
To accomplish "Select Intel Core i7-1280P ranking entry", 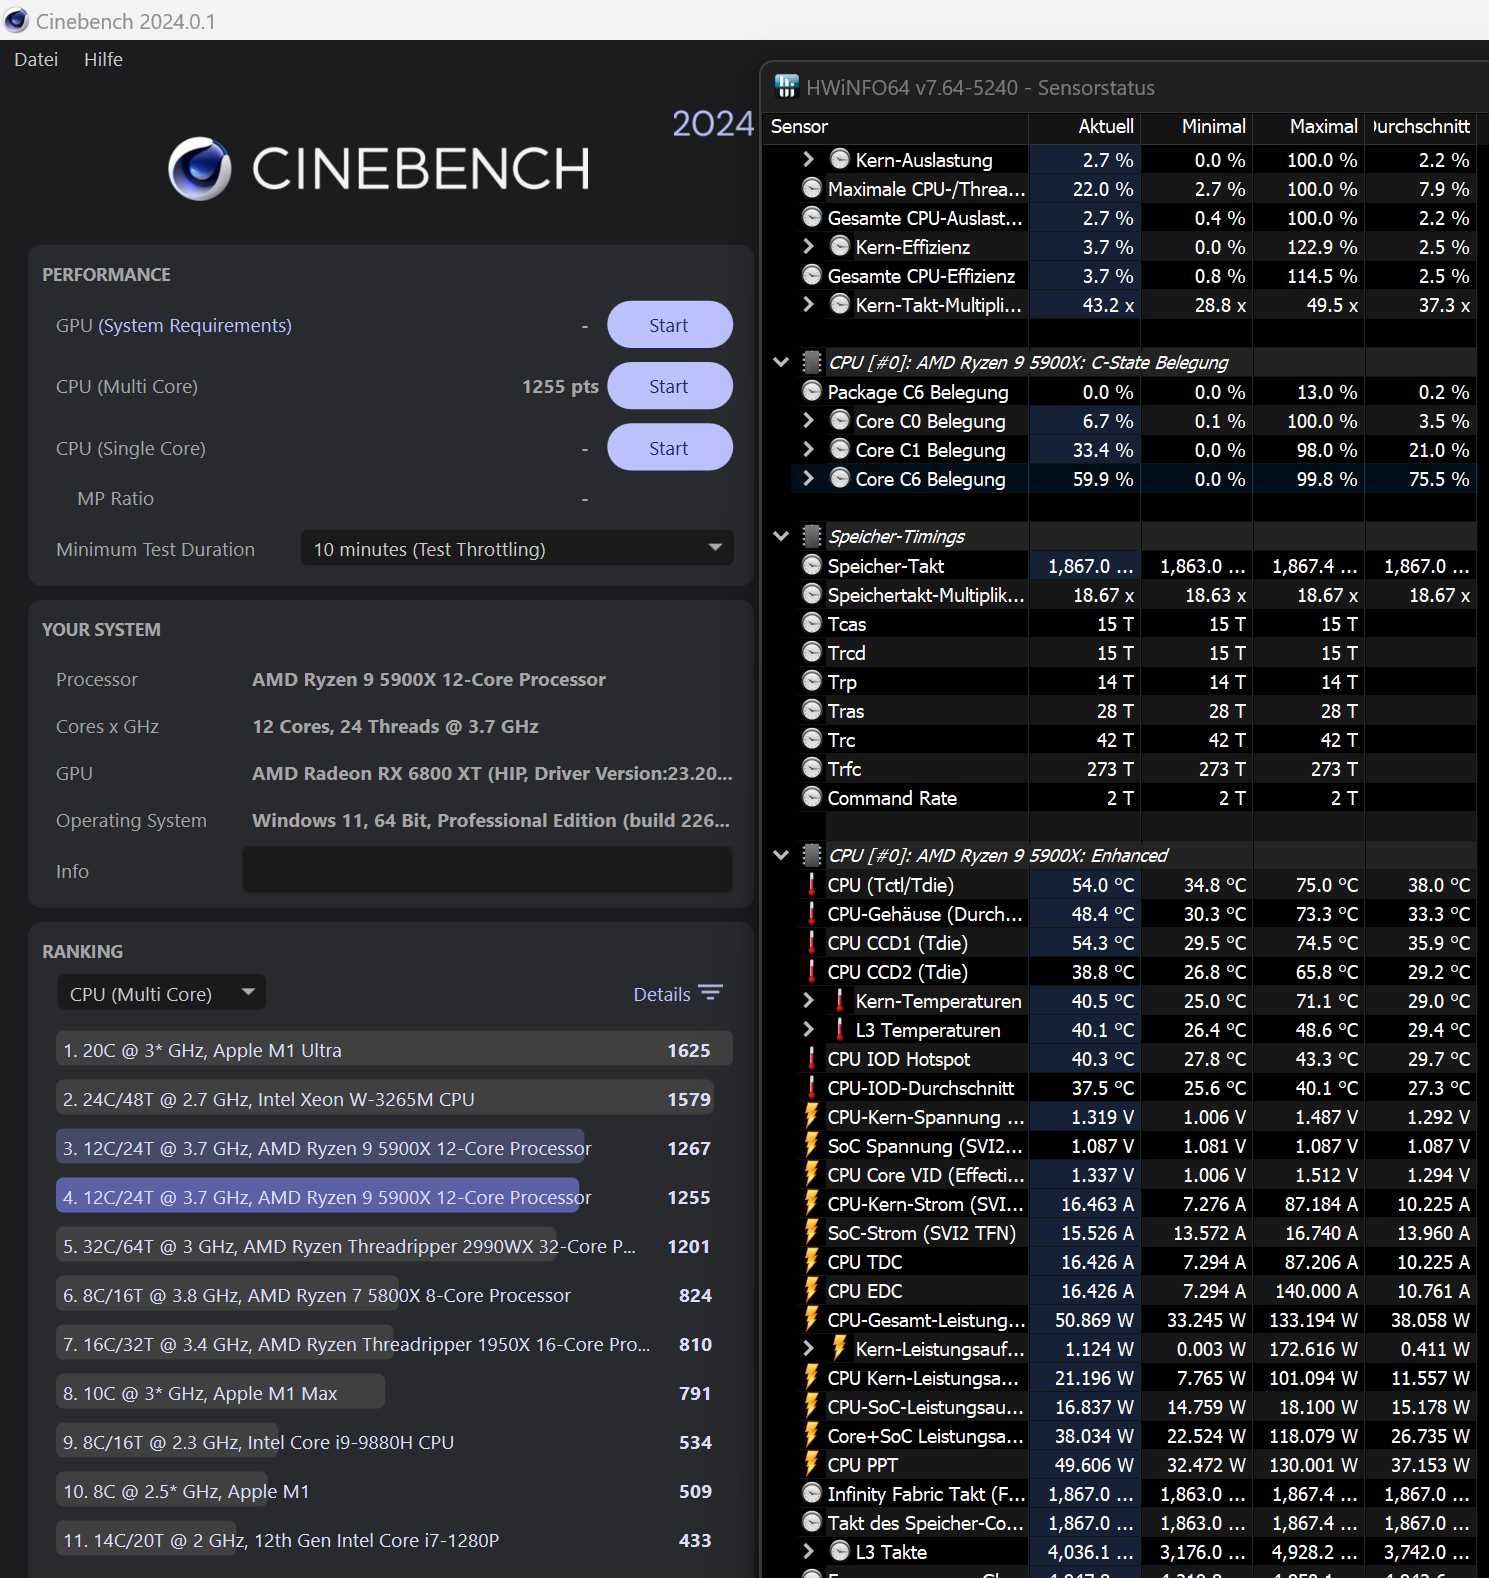I will click(x=394, y=1540).
